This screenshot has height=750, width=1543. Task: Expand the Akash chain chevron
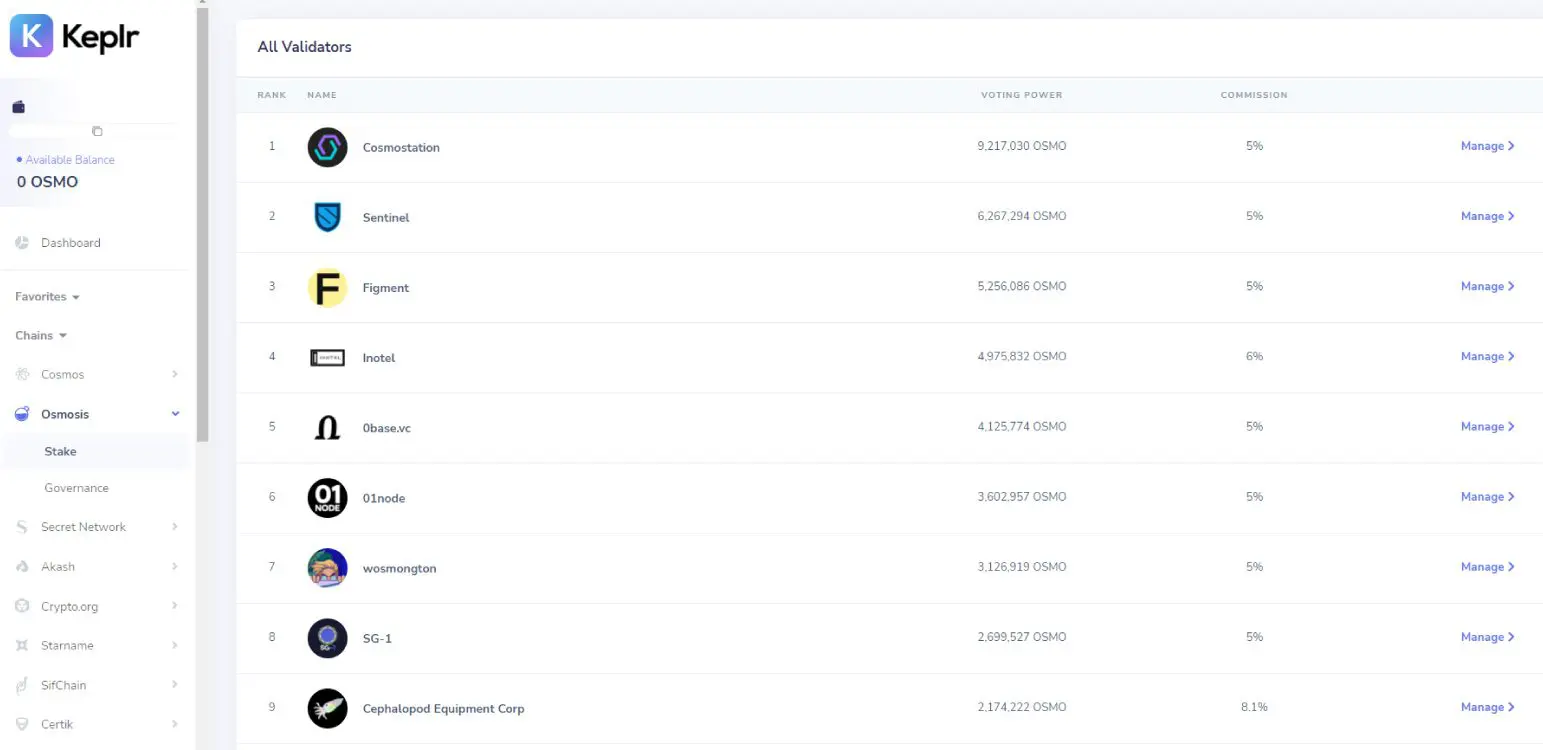point(175,567)
